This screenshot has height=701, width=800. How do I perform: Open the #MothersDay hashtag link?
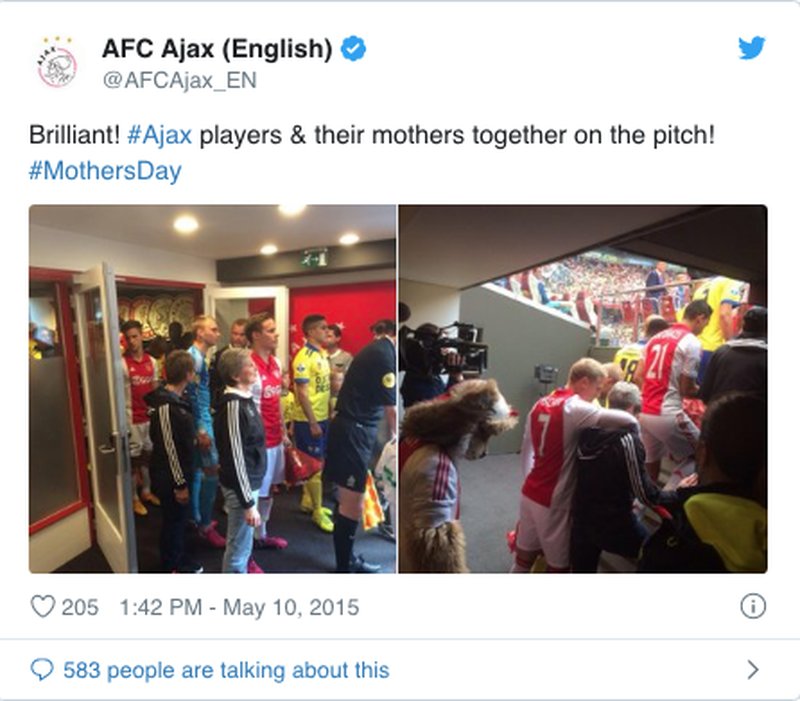[x=105, y=171]
